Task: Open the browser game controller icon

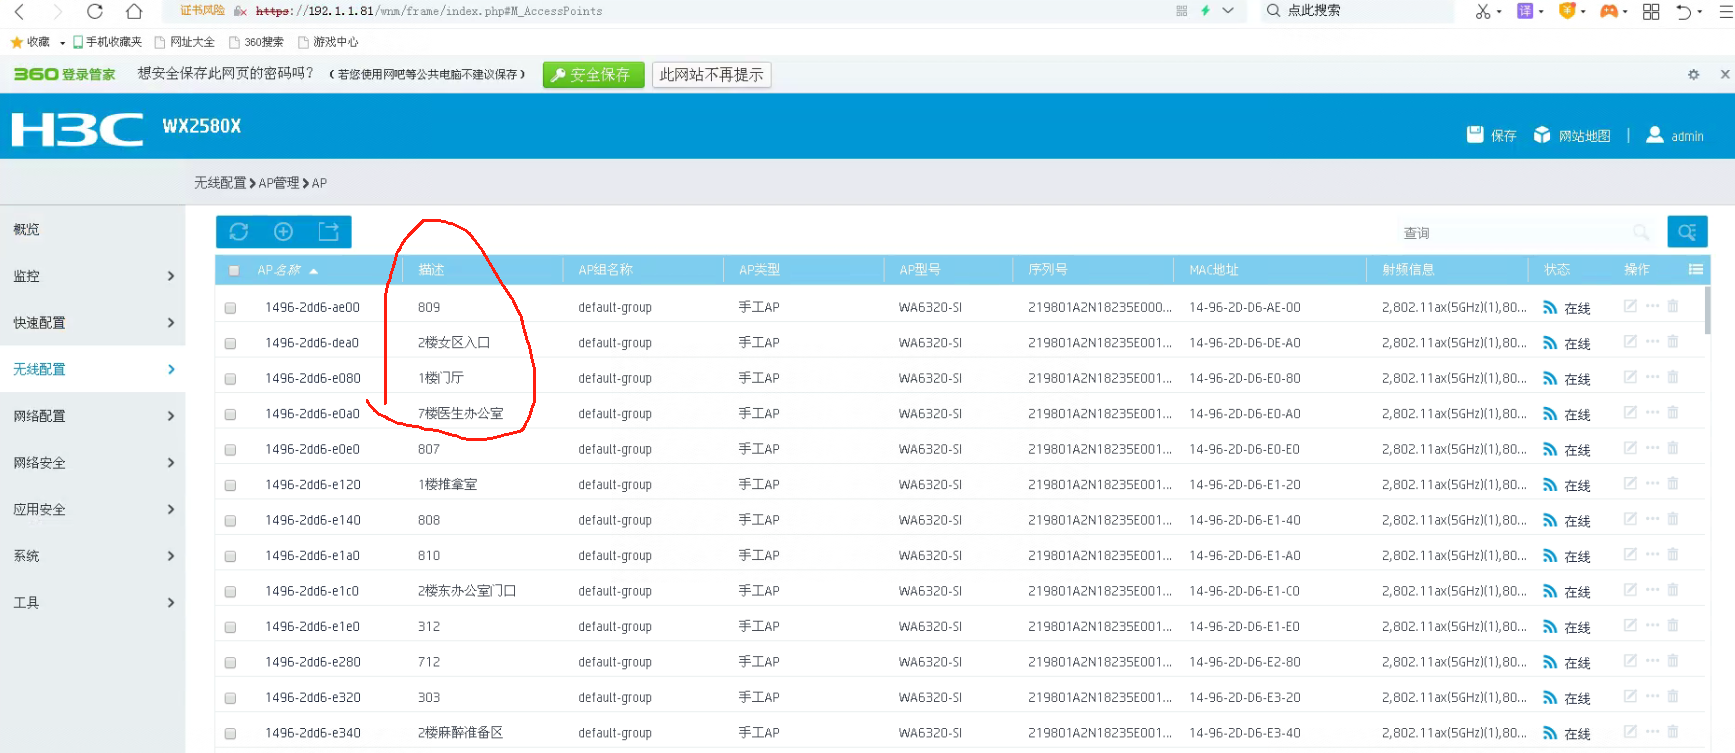Action: click(x=1609, y=11)
